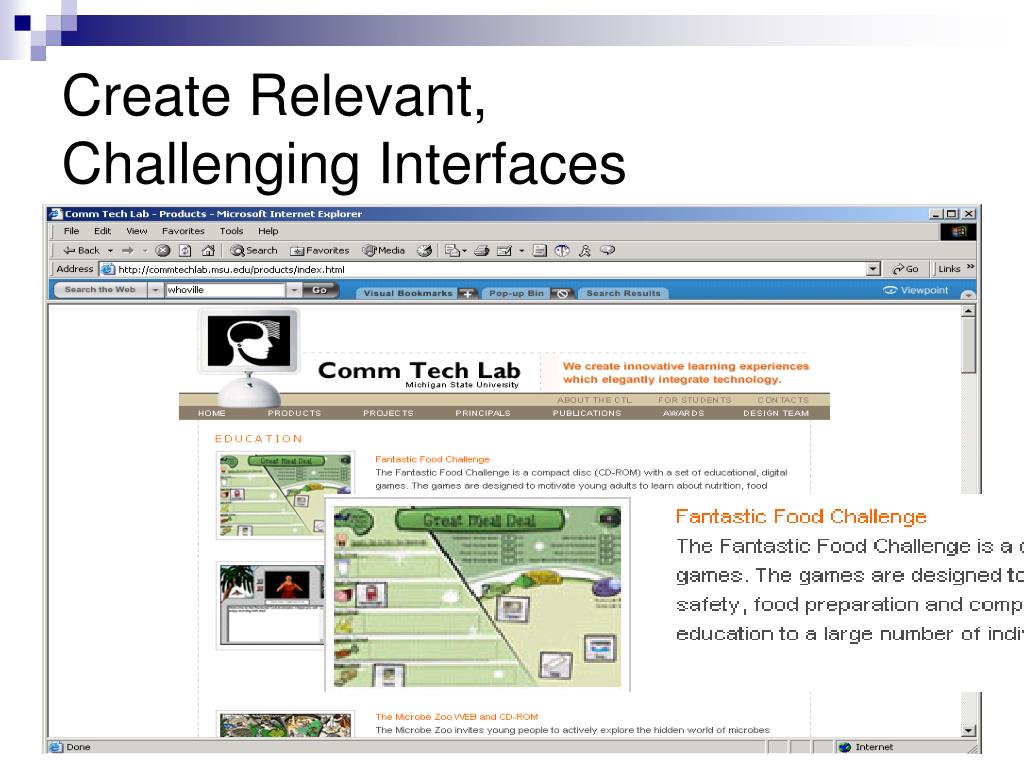1024x768 pixels.
Task: Open dropdown next to whoville search field
Action: (x=294, y=291)
